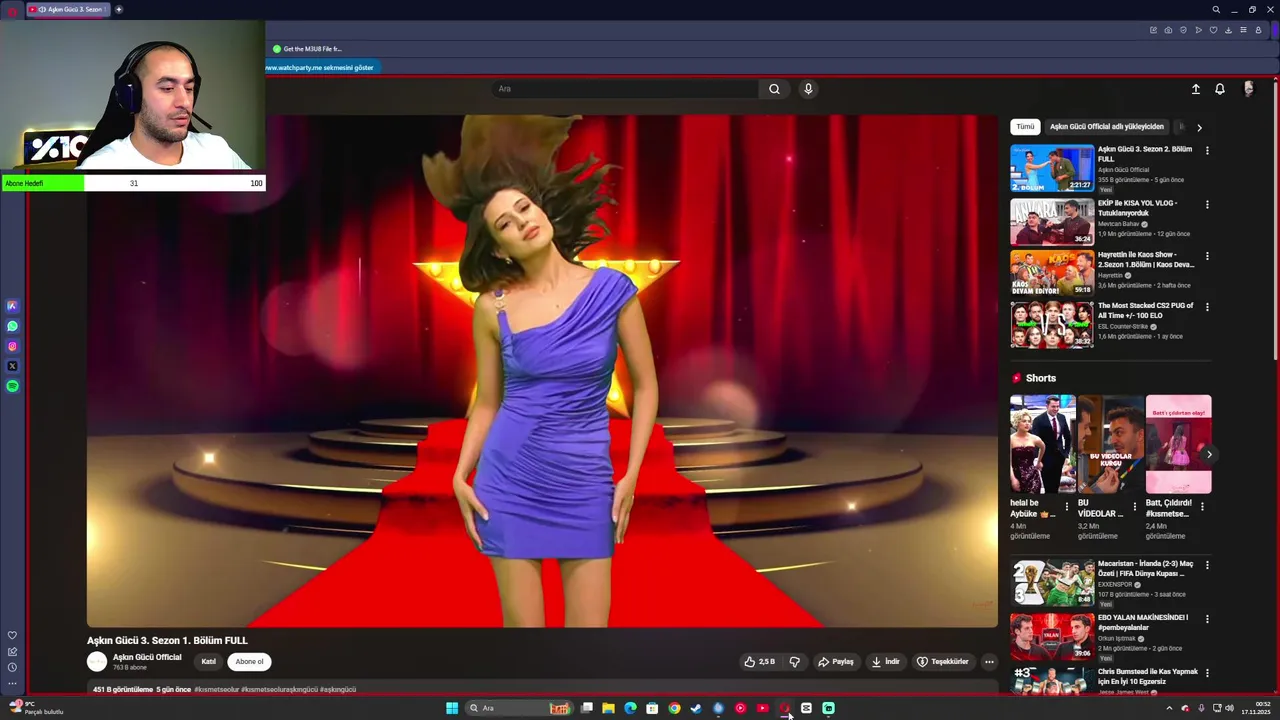The image size is (1280, 720).
Task: Open Aria AI icon in the Opera sidebar
Action: pos(12,306)
